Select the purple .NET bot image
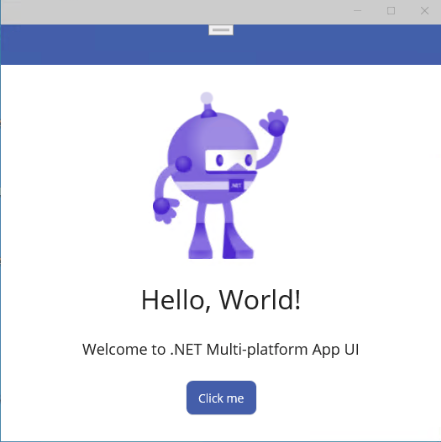This screenshot has height=442, width=441. [221, 175]
